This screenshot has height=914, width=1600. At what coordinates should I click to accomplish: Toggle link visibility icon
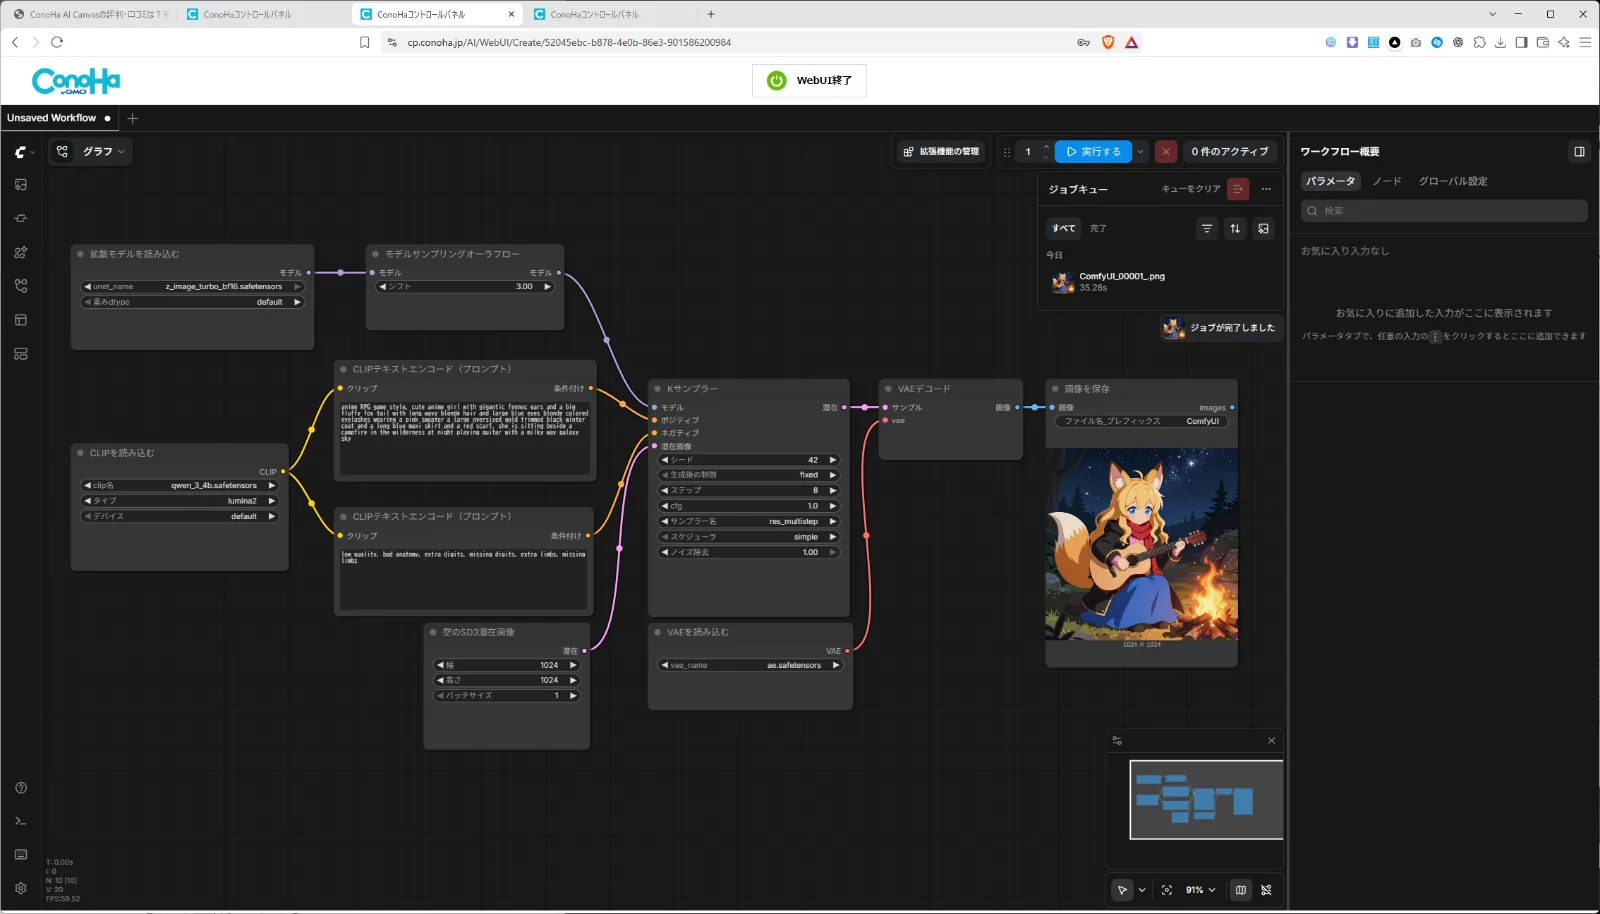pos(1266,890)
